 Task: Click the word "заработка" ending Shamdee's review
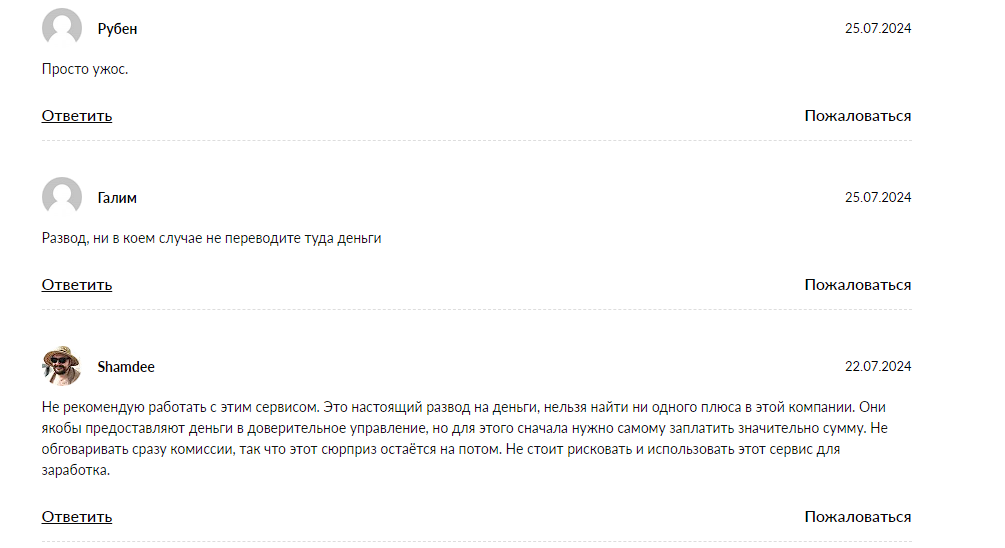pos(75,470)
